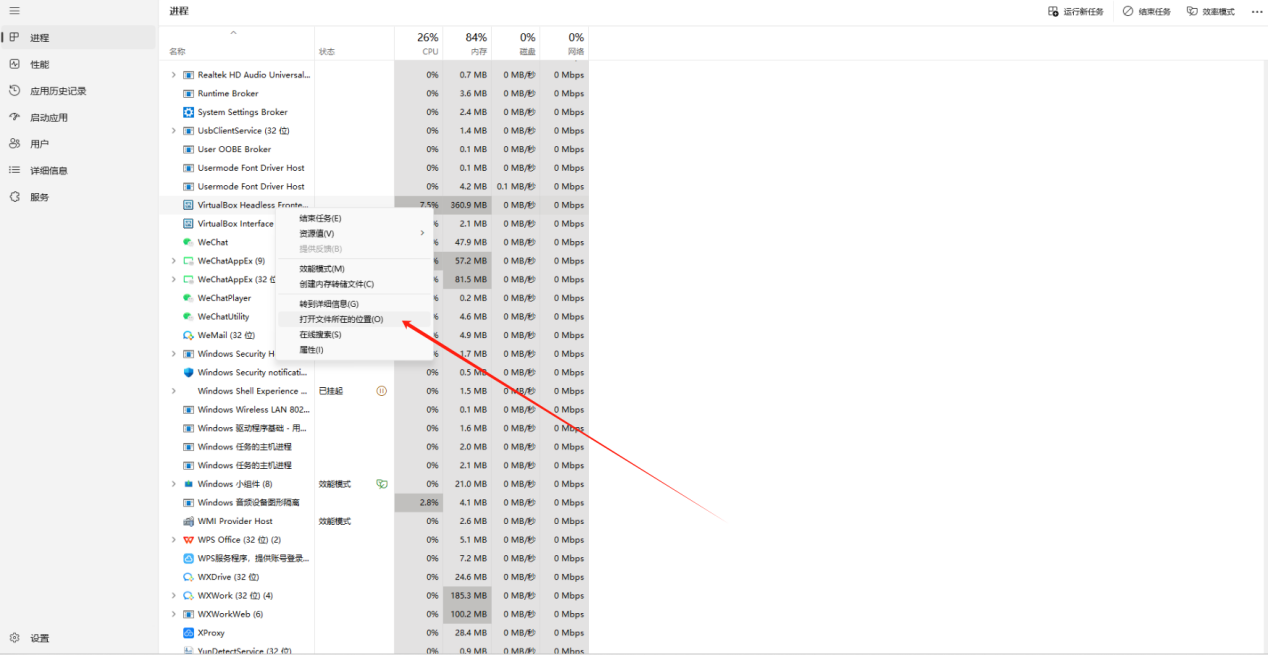Image resolution: width=1268 pixels, height=655 pixels.
Task: Click the WPS服务程序 cloud icon
Action: pyautogui.click(x=188, y=558)
